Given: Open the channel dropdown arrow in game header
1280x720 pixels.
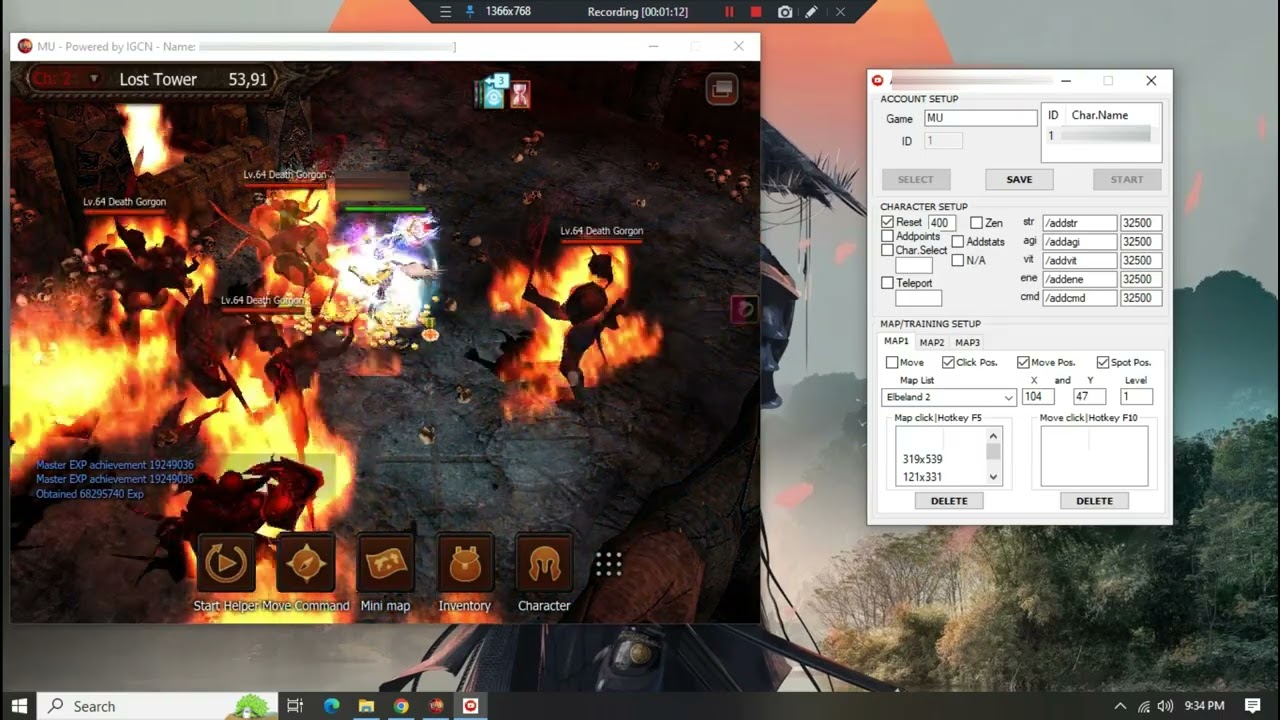Looking at the screenshot, I should tap(94, 78).
